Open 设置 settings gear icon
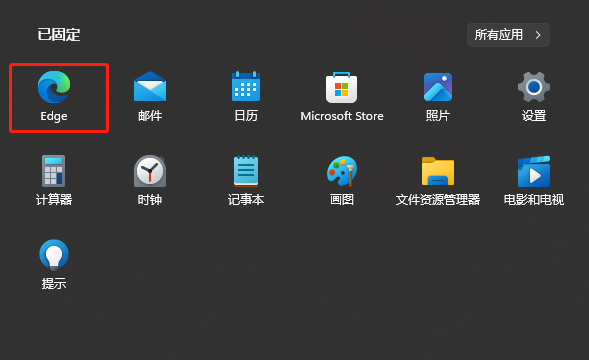 coord(534,87)
